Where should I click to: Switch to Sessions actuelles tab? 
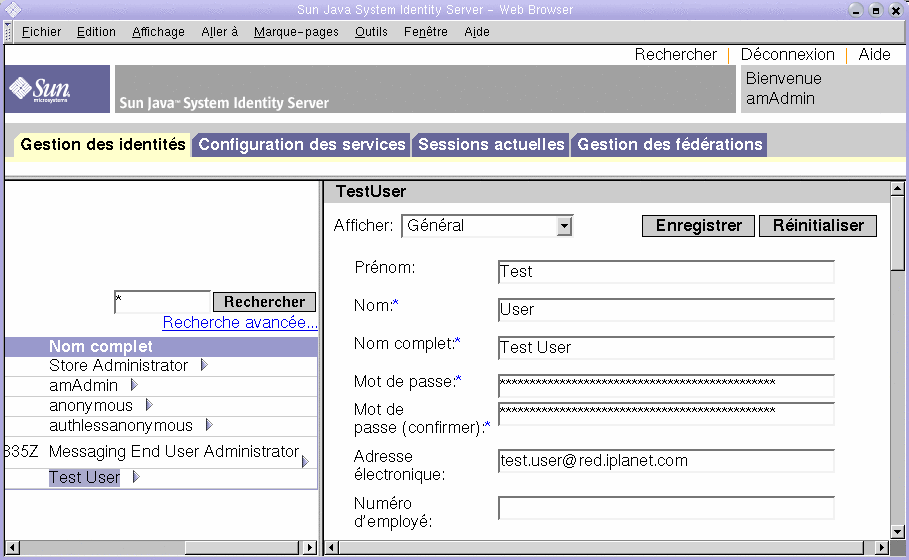pyautogui.click(x=491, y=144)
